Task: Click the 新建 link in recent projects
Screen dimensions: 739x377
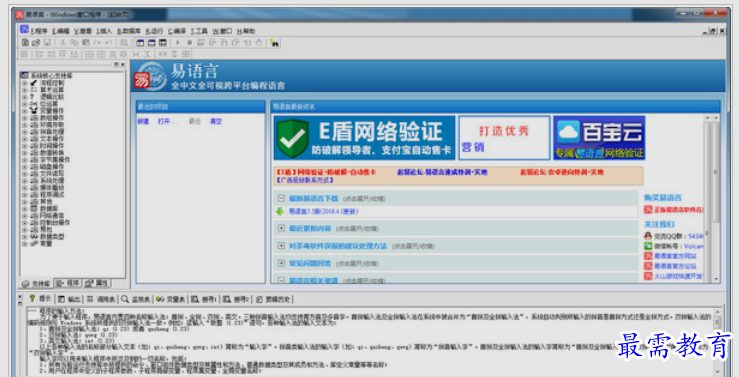Action: (143, 121)
